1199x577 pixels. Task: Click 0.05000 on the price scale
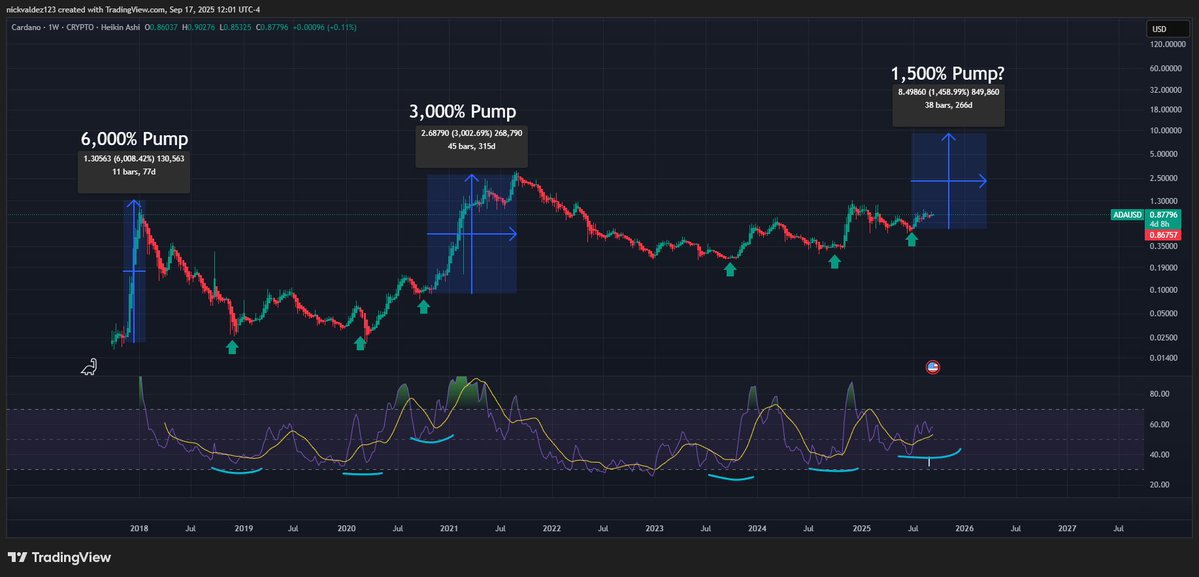1166,314
